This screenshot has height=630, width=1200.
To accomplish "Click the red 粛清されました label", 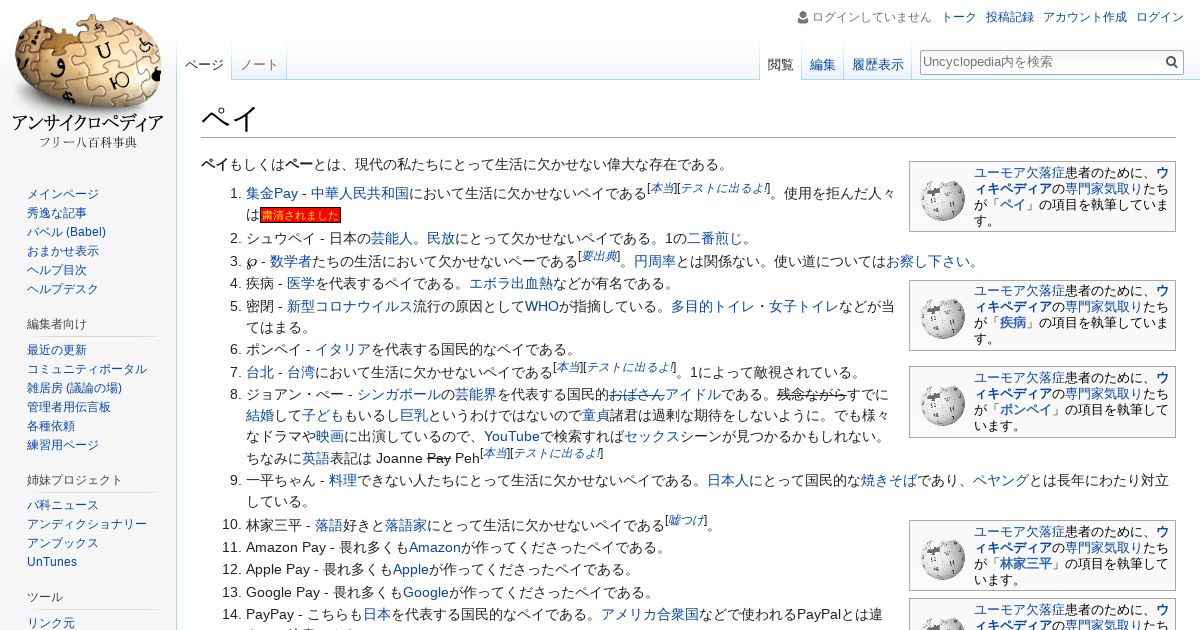I will [300, 215].
